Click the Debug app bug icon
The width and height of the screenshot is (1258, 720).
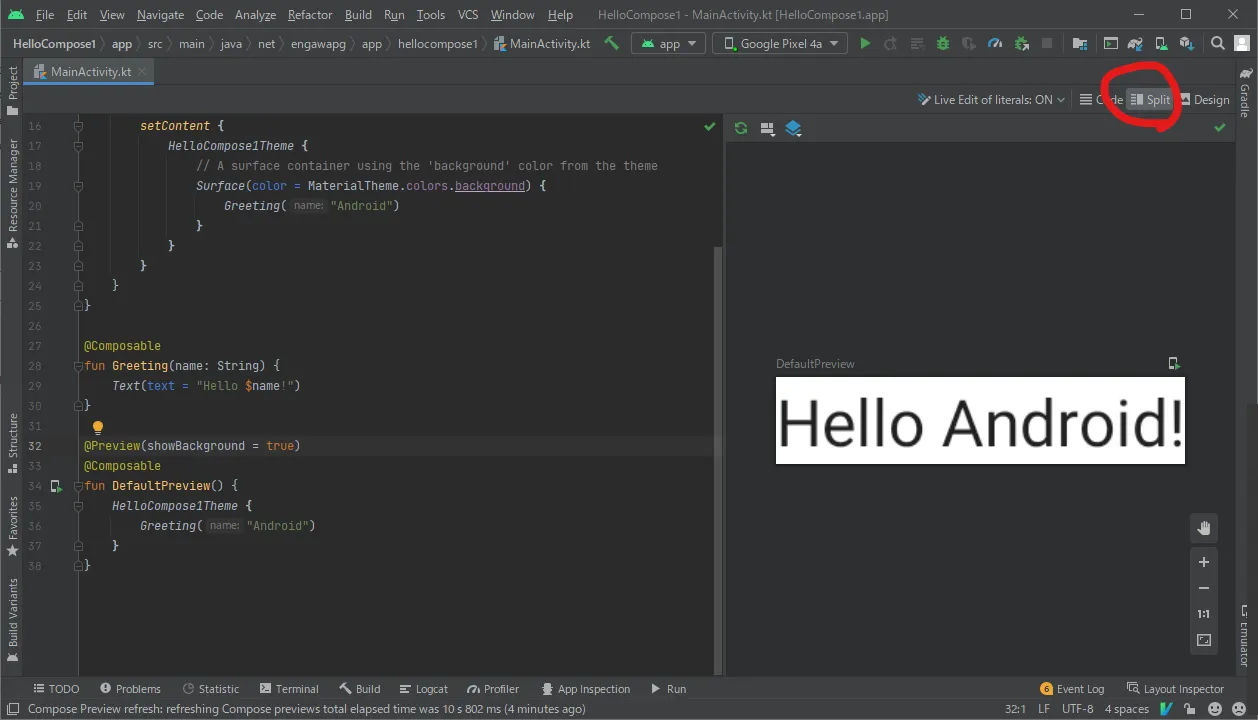point(942,44)
